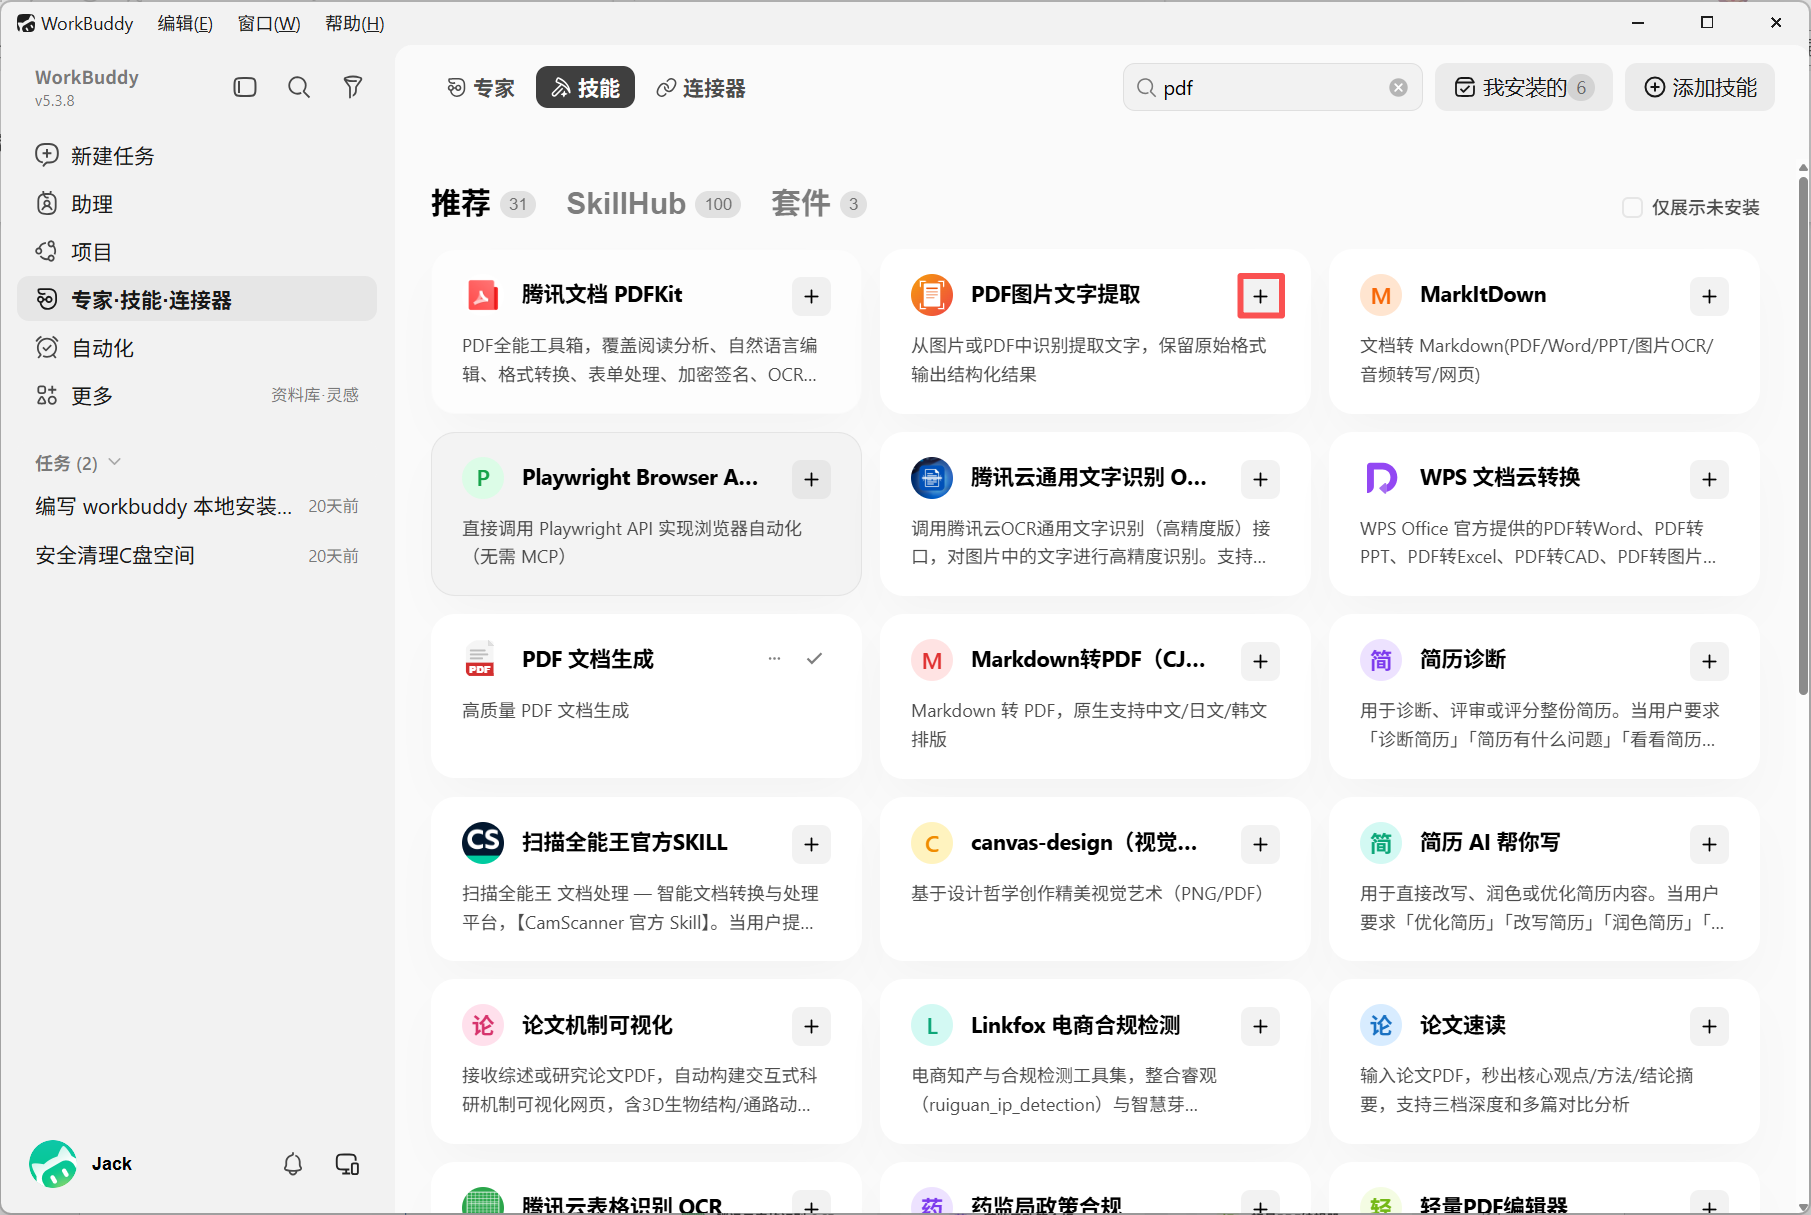Image resolution: width=1811 pixels, height=1215 pixels.
Task: Click the vertical scrollbar of skills list
Action: (1803, 436)
